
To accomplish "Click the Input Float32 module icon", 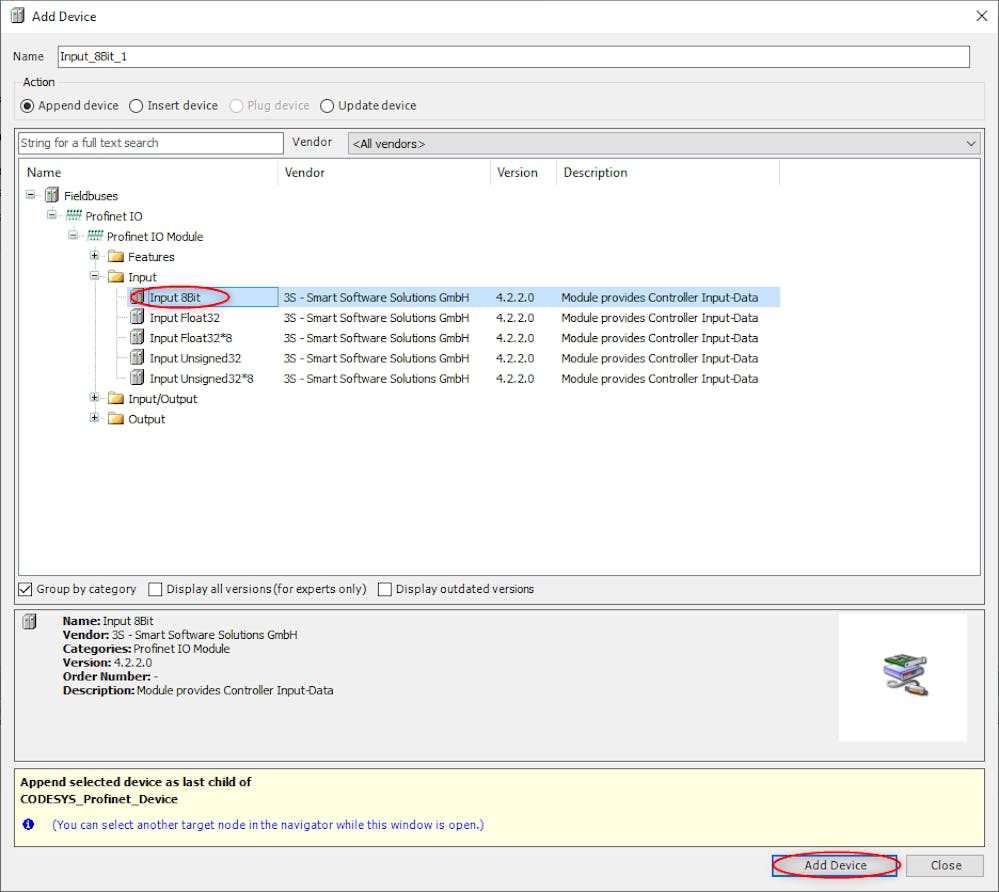I will 137,317.
